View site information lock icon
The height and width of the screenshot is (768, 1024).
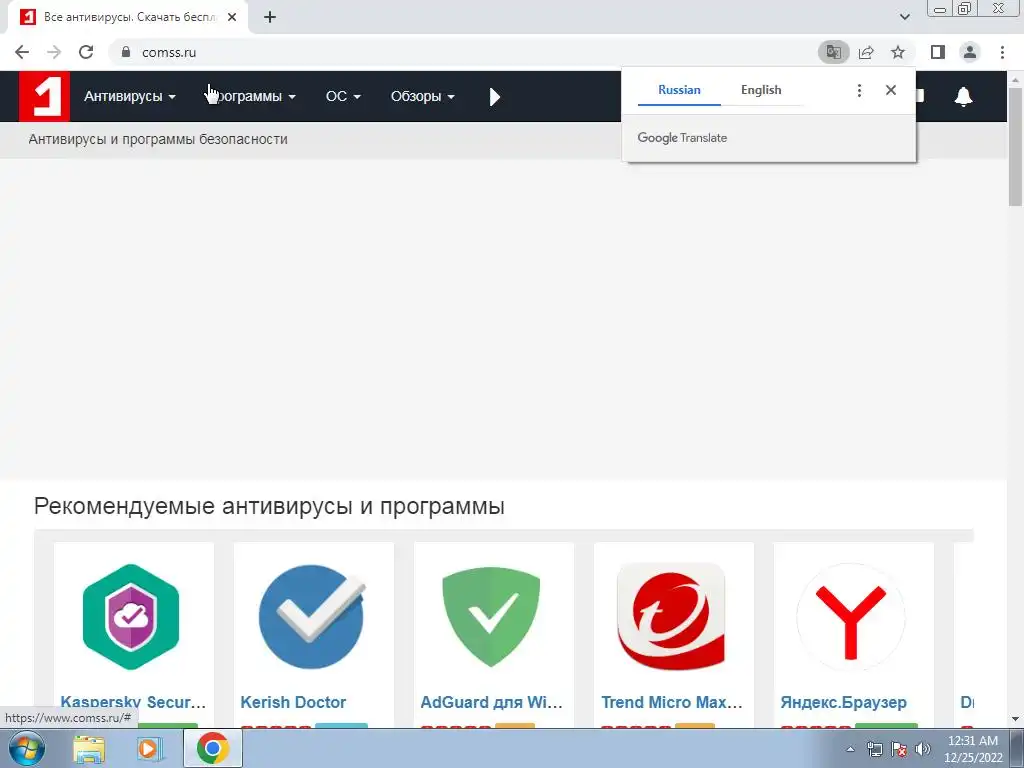click(x=126, y=52)
